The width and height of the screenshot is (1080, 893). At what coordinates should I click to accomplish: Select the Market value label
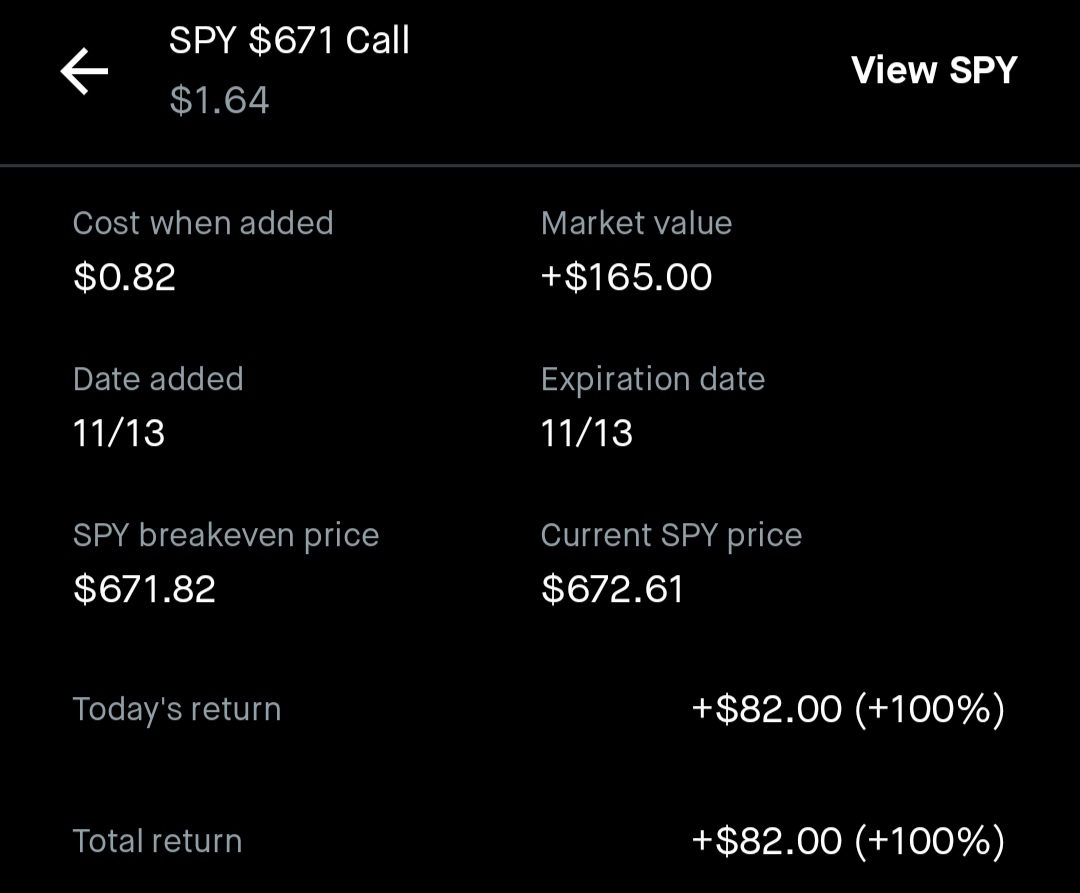(x=636, y=223)
